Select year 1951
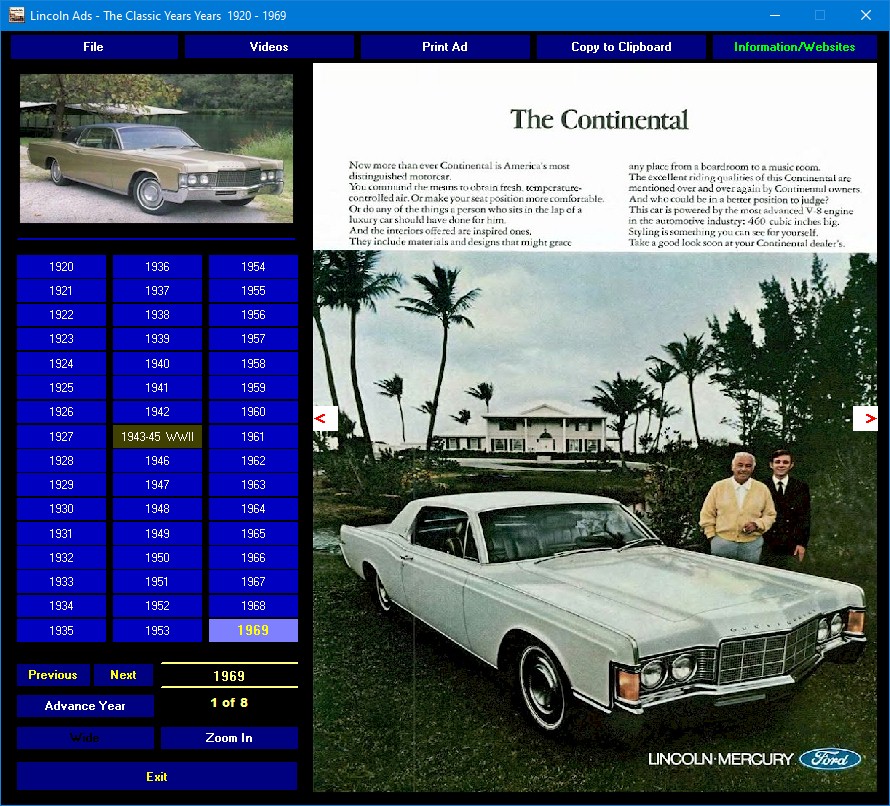 157,582
